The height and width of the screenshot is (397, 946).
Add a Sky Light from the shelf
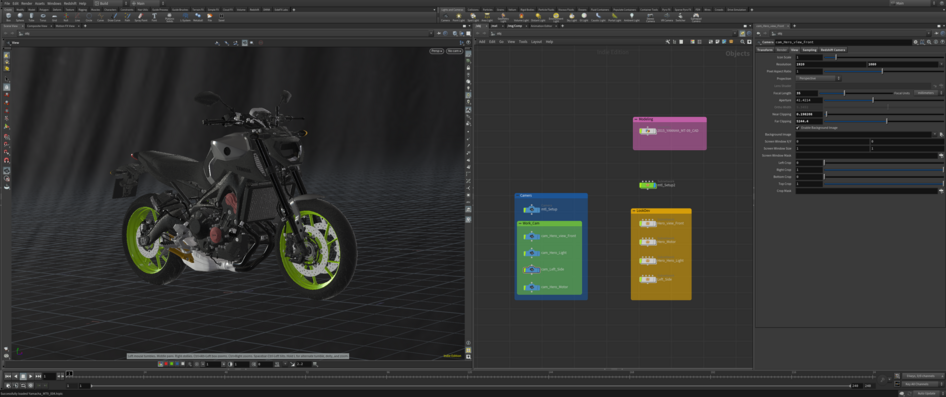coord(572,17)
